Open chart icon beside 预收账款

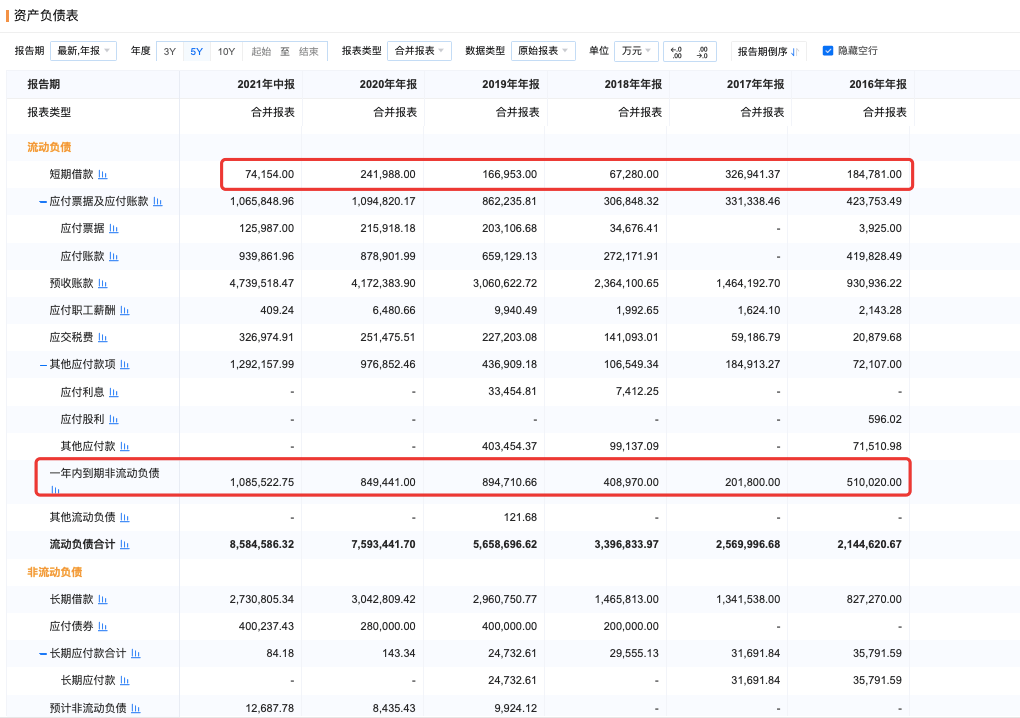[x=103, y=283]
